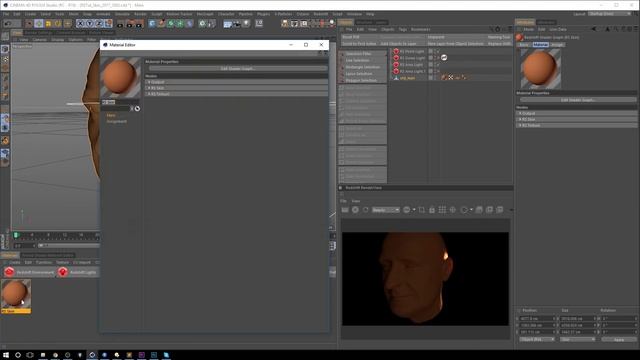Toggle the Y axis lock

tap(90, 24)
